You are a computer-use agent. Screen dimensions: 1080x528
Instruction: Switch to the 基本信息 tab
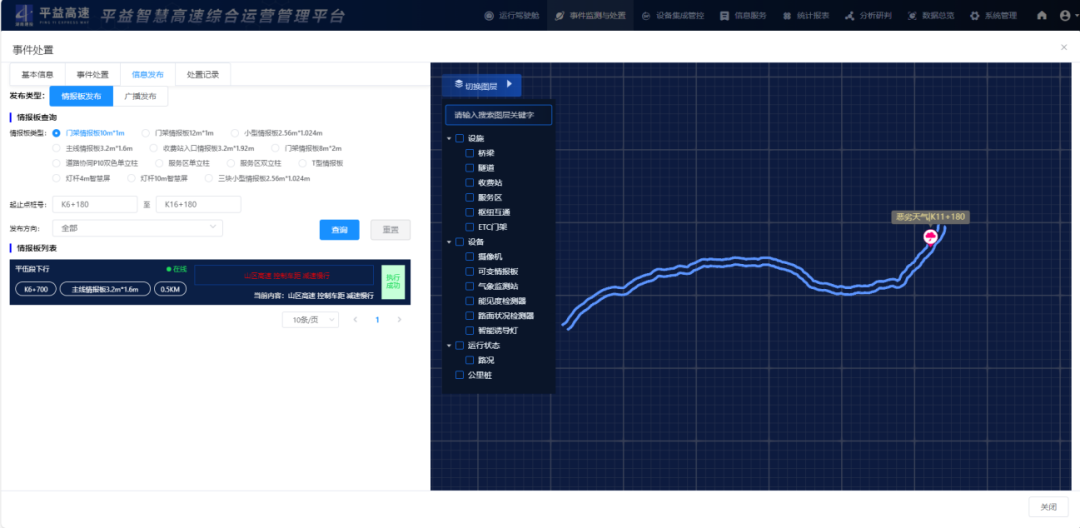(38, 75)
